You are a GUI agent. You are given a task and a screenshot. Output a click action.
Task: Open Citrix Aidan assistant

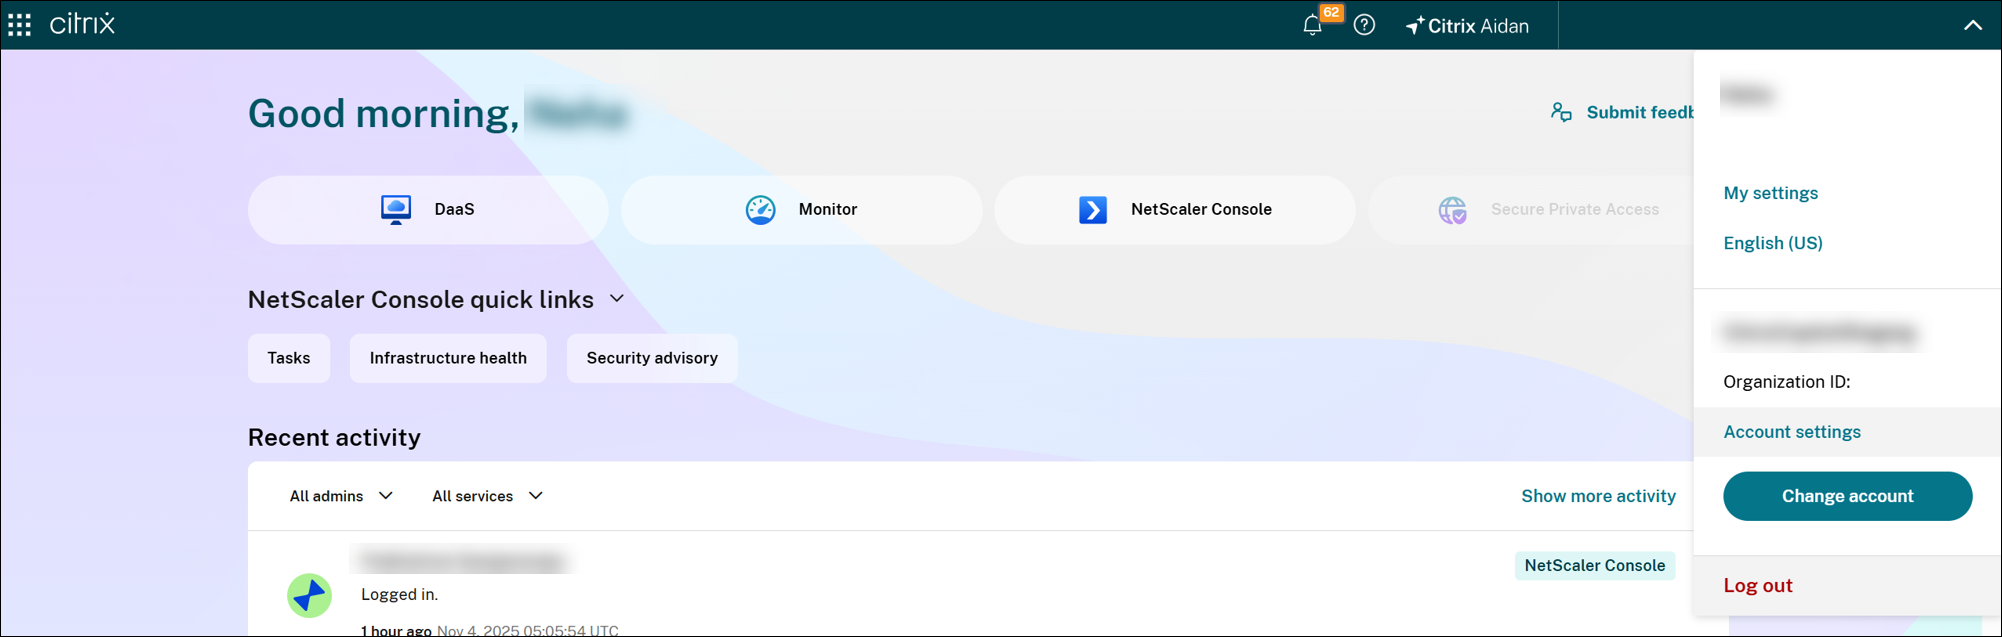[1467, 26]
